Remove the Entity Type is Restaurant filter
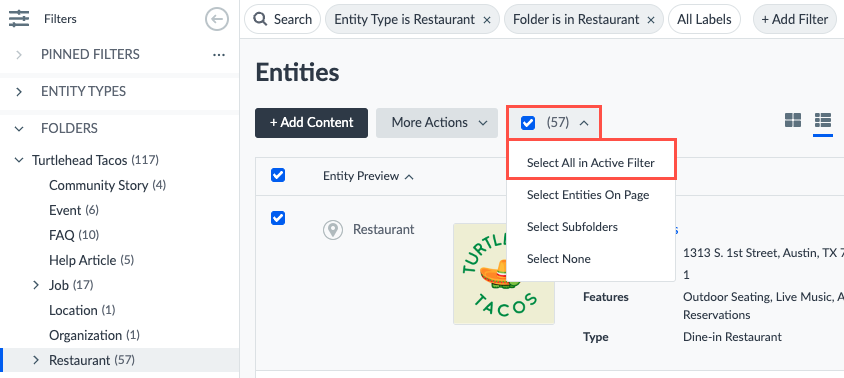The height and width of the screenshot is (378, 844). pyautogui.click(x=487, y=20)
